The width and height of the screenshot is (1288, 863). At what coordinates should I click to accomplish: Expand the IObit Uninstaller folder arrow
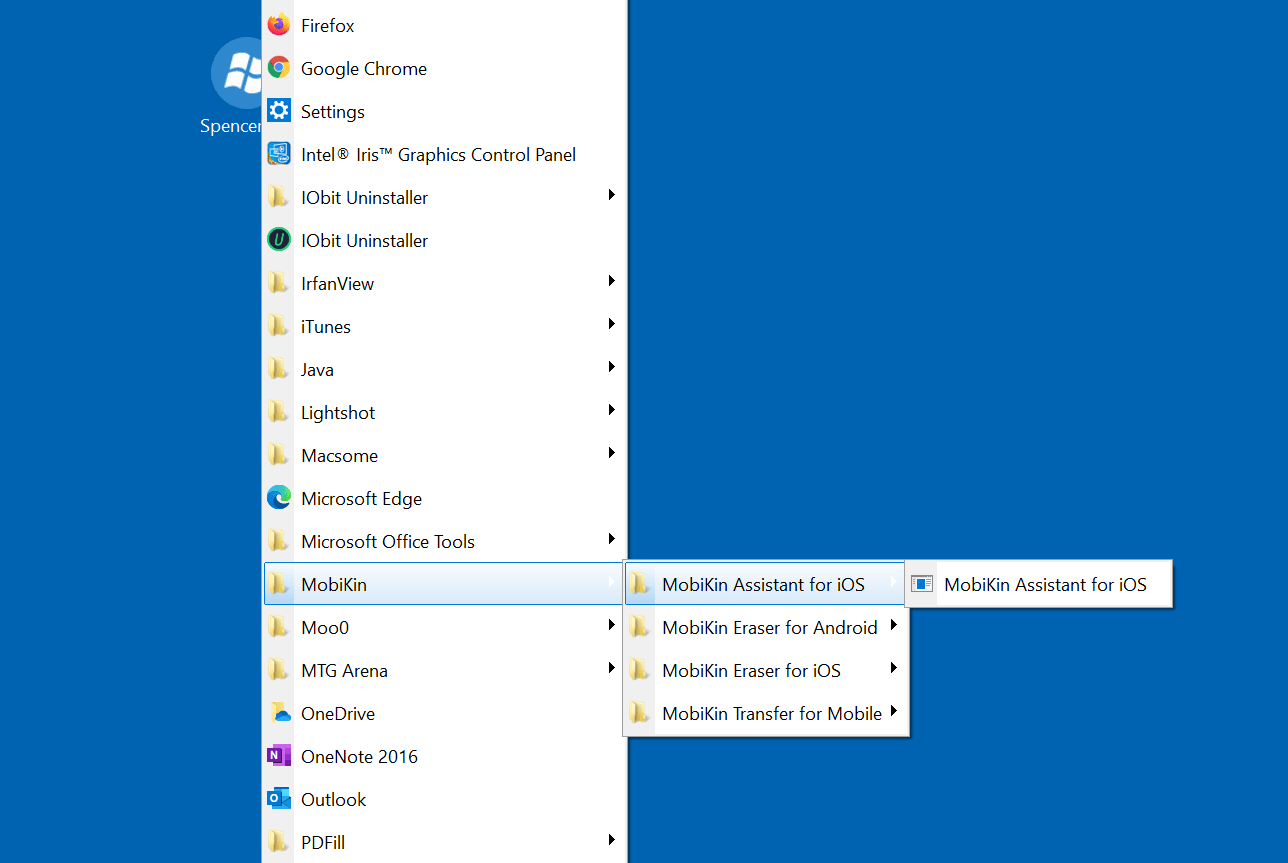click(x=611, y=195)
